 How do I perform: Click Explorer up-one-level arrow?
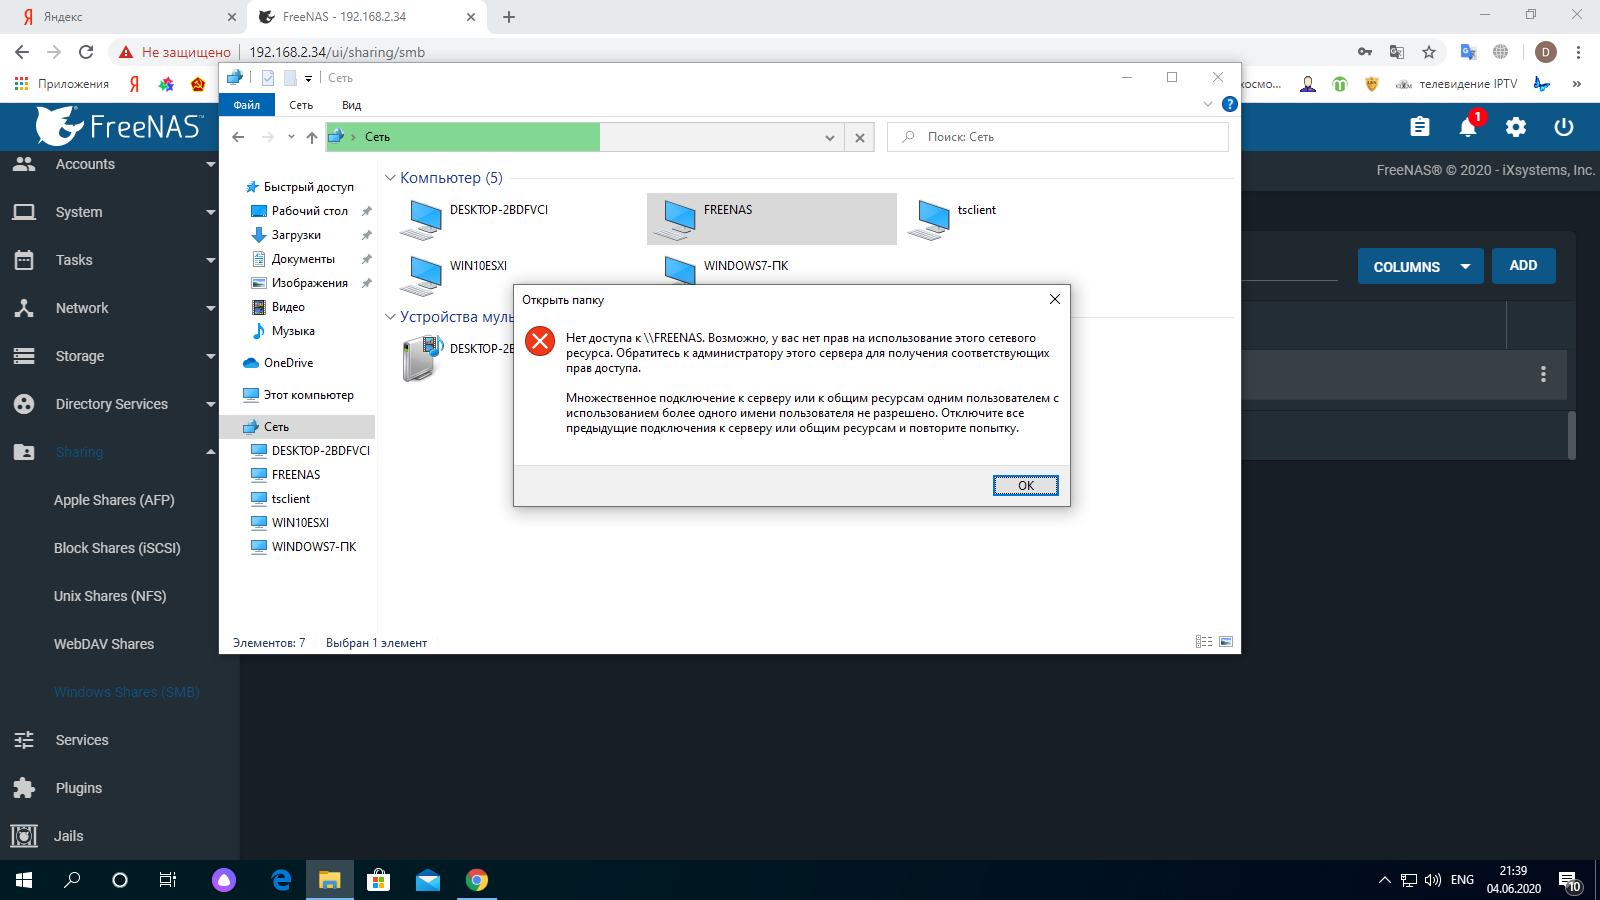pyautogui.click(x=312, y=137)
